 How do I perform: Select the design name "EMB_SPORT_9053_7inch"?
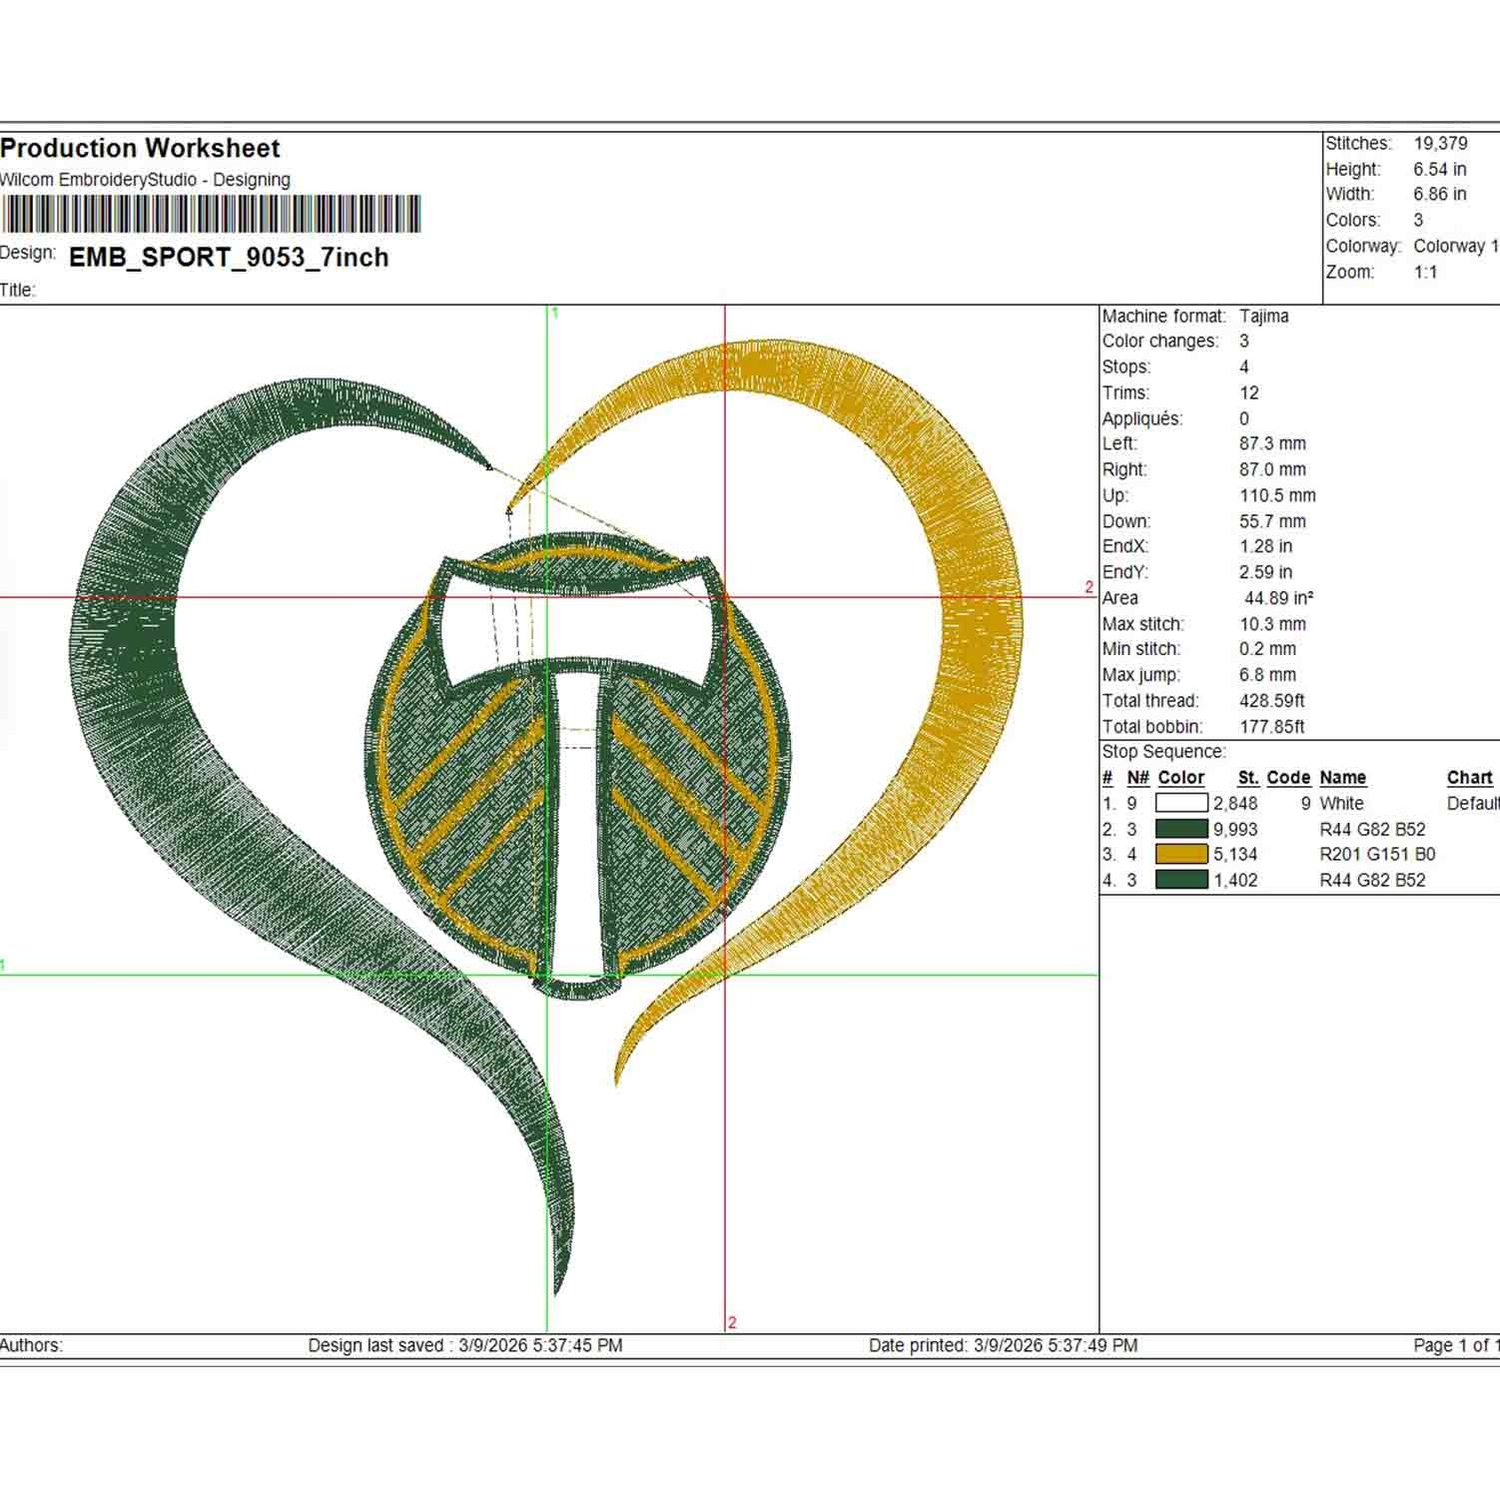click(229, 258)
